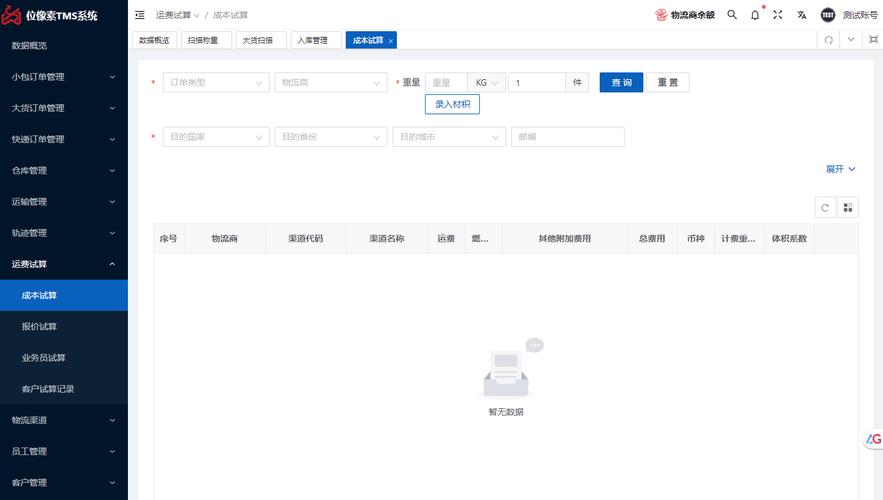The height and width of the screenshot is (500, 883).
Task: Open 数据概览 in sidebar
Action: (64, 46)
